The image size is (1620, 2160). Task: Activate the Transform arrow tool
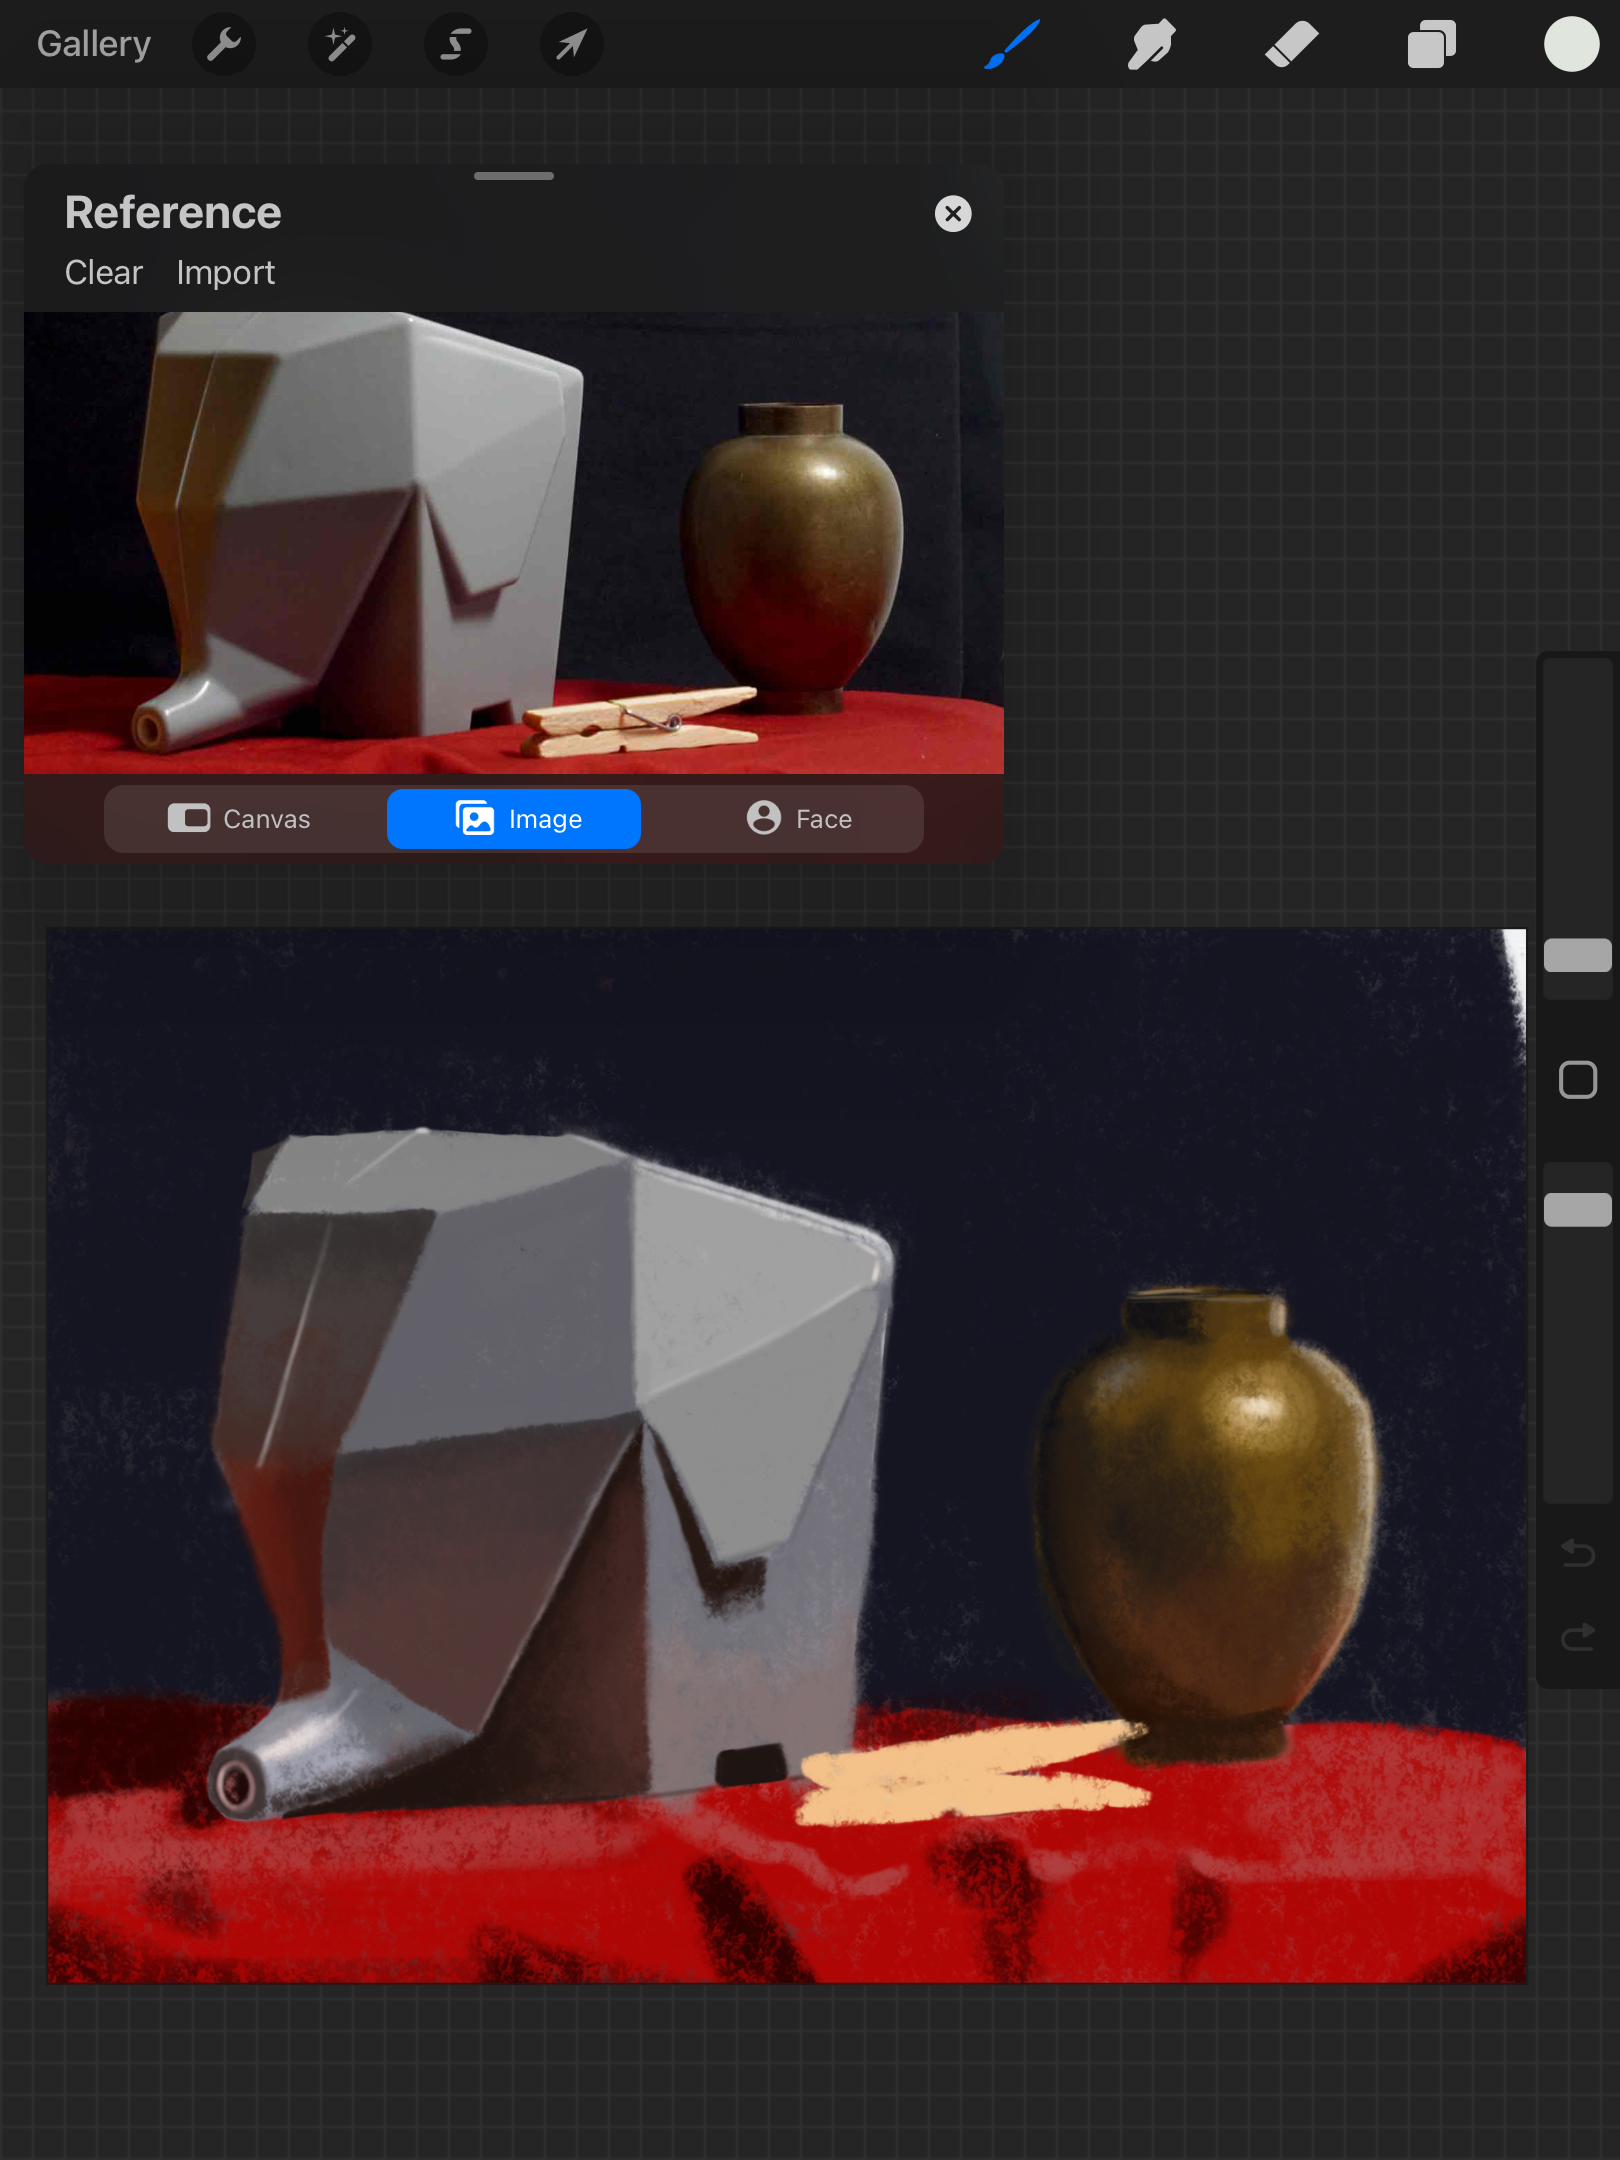point(571,44)
